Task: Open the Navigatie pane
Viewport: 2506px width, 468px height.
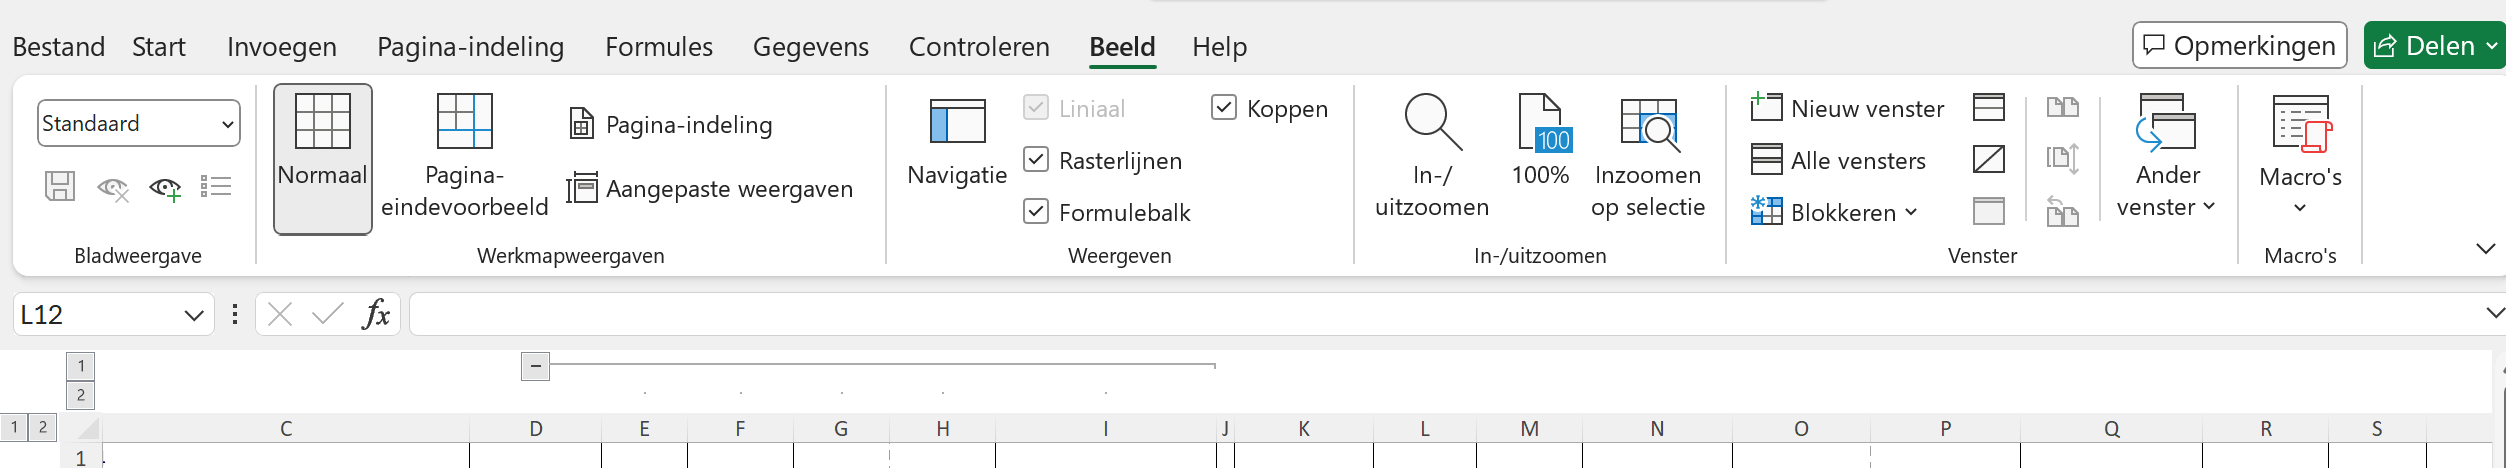Action: 957,123
